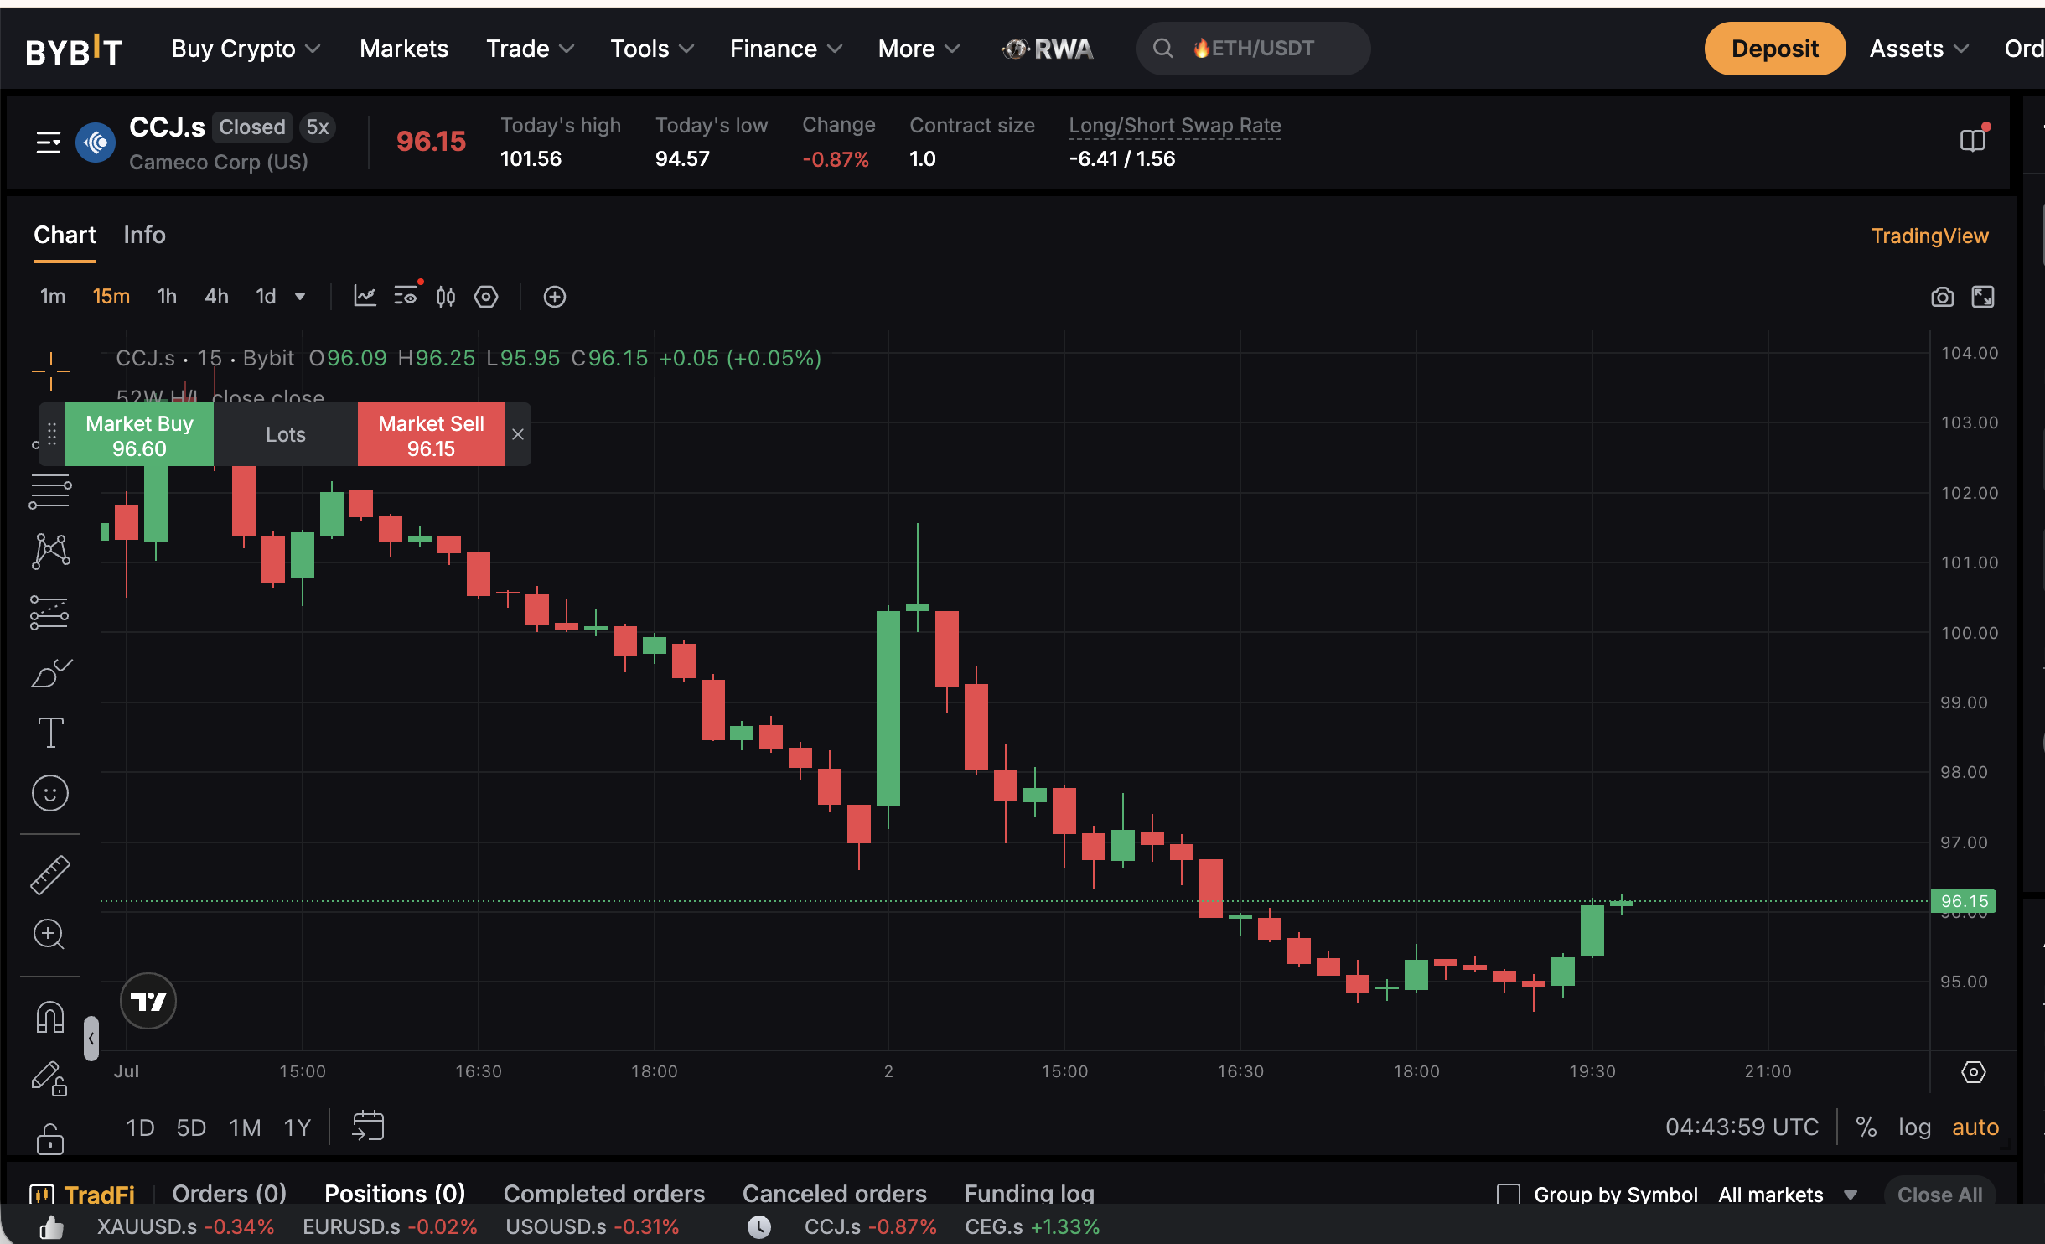
Task: Open the indicators chart icon
Action: [365, 296]
